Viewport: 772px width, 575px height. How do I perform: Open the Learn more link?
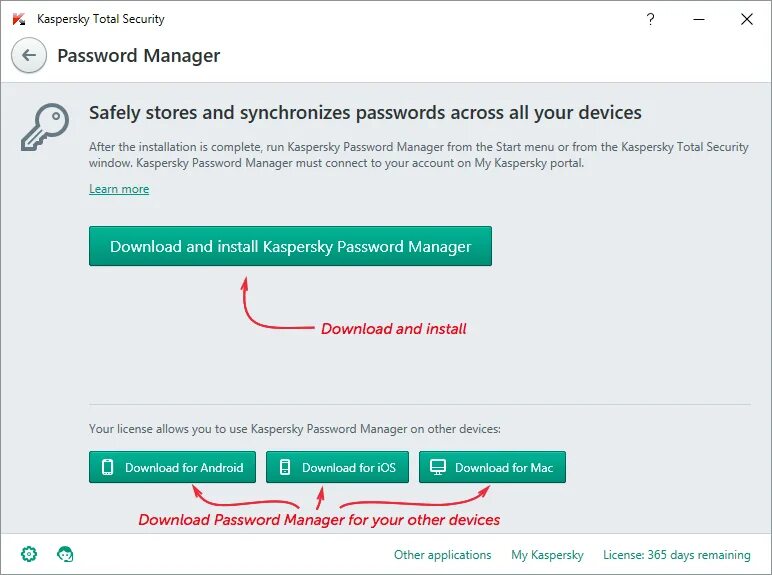point(119,189)
